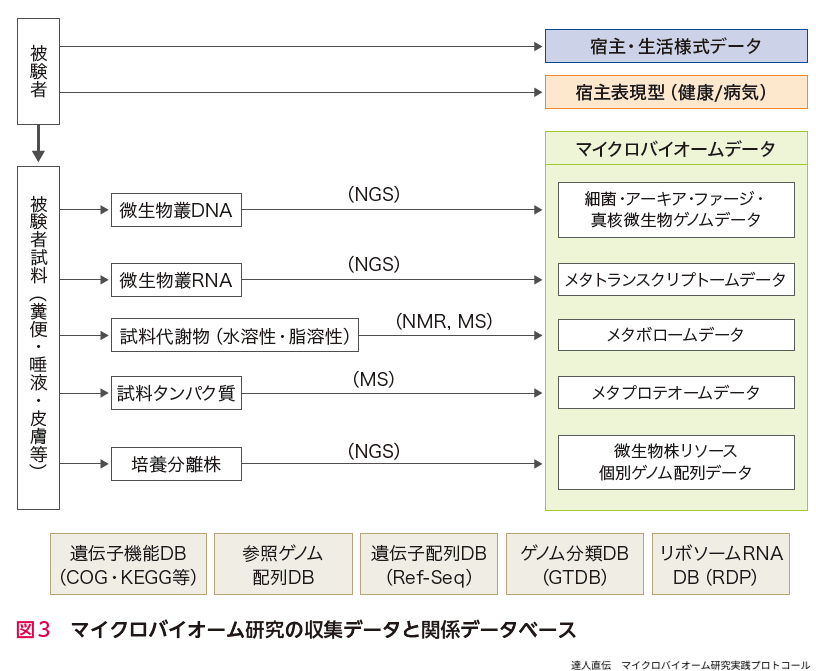816x671 pixels.
Task: Click the 微生物叢DNA box
Action: (176, 210)
